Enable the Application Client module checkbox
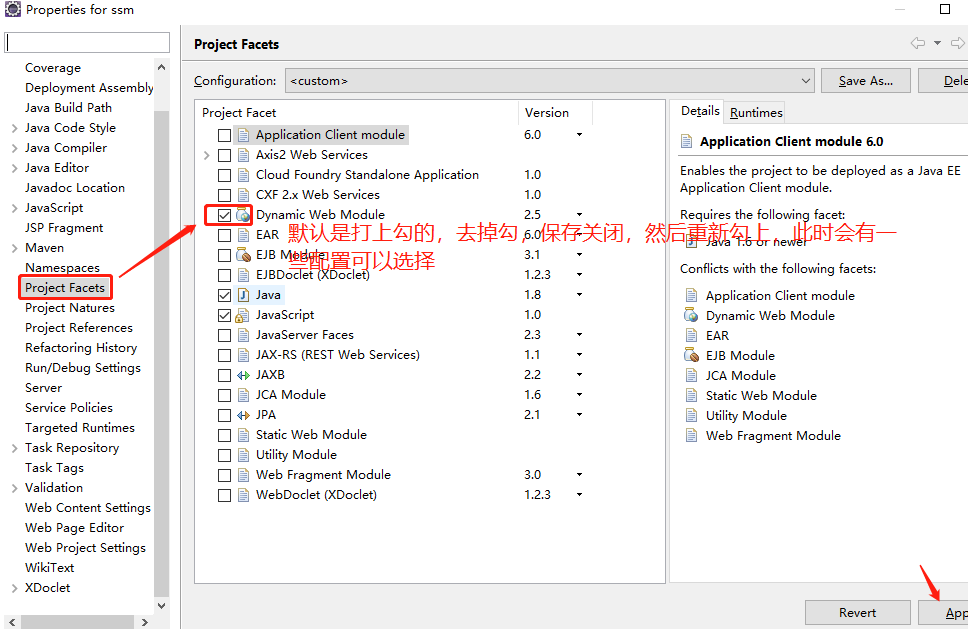 225,135
